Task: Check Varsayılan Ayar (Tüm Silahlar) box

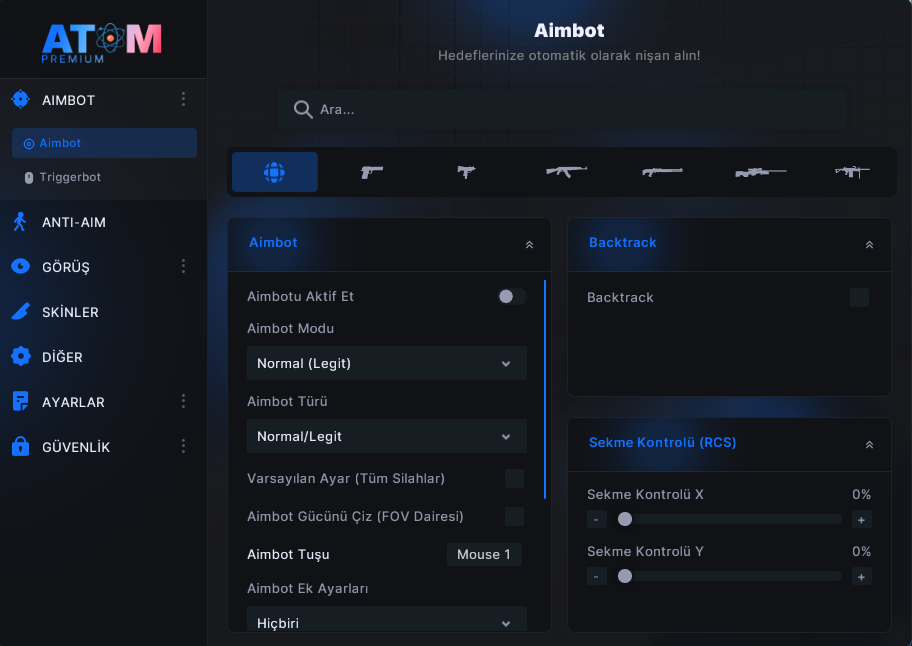Action: (514, 479)
